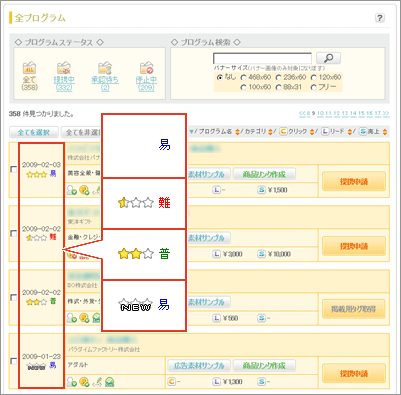The image size is (401, 395).
Task: Focus the program search text field
Action: pyautogui.click(x=262, y=58)
